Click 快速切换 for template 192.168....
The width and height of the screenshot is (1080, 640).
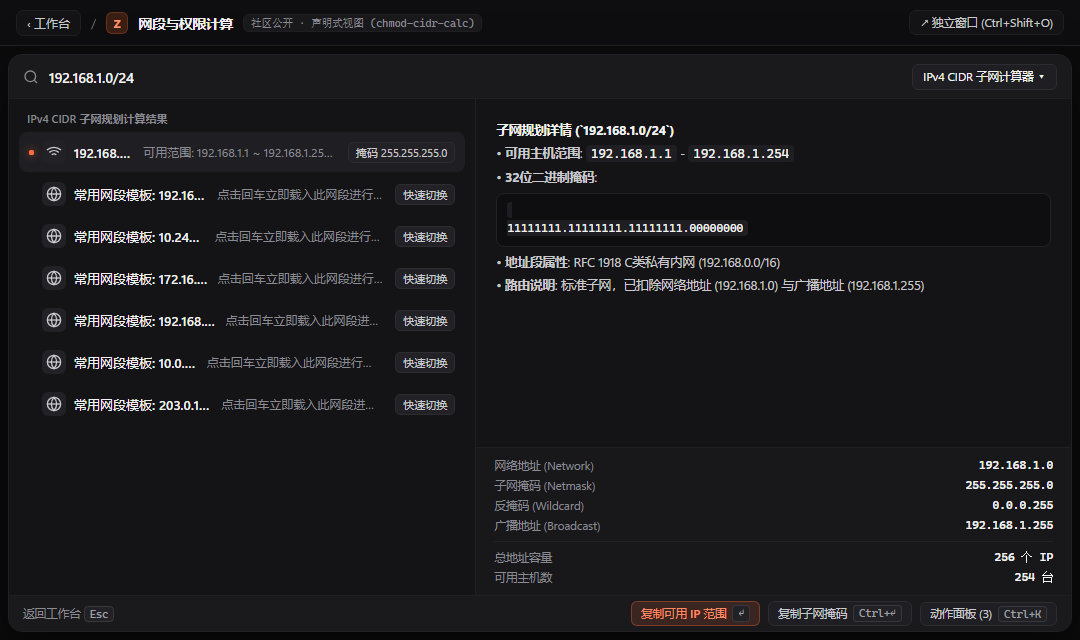coord(425,321)
